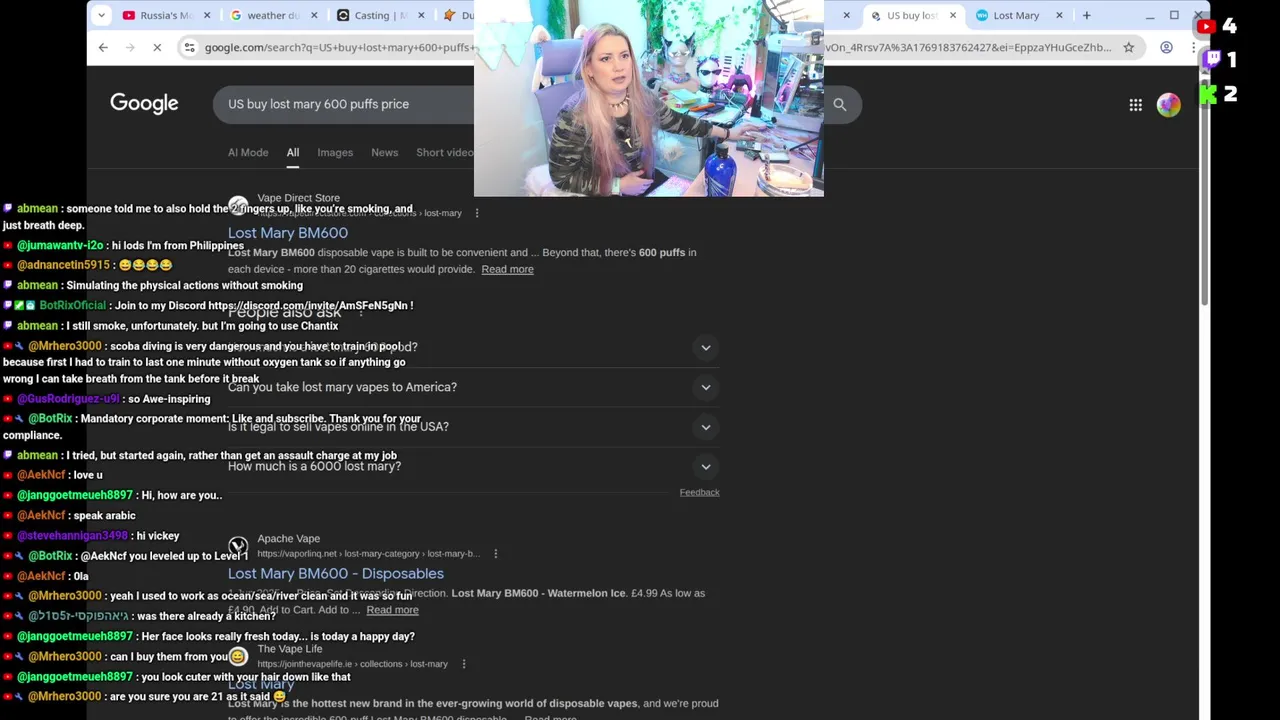Expand 'Can you take lost mary vapes to America?'
1280x720 pixels.
(706, 387)
